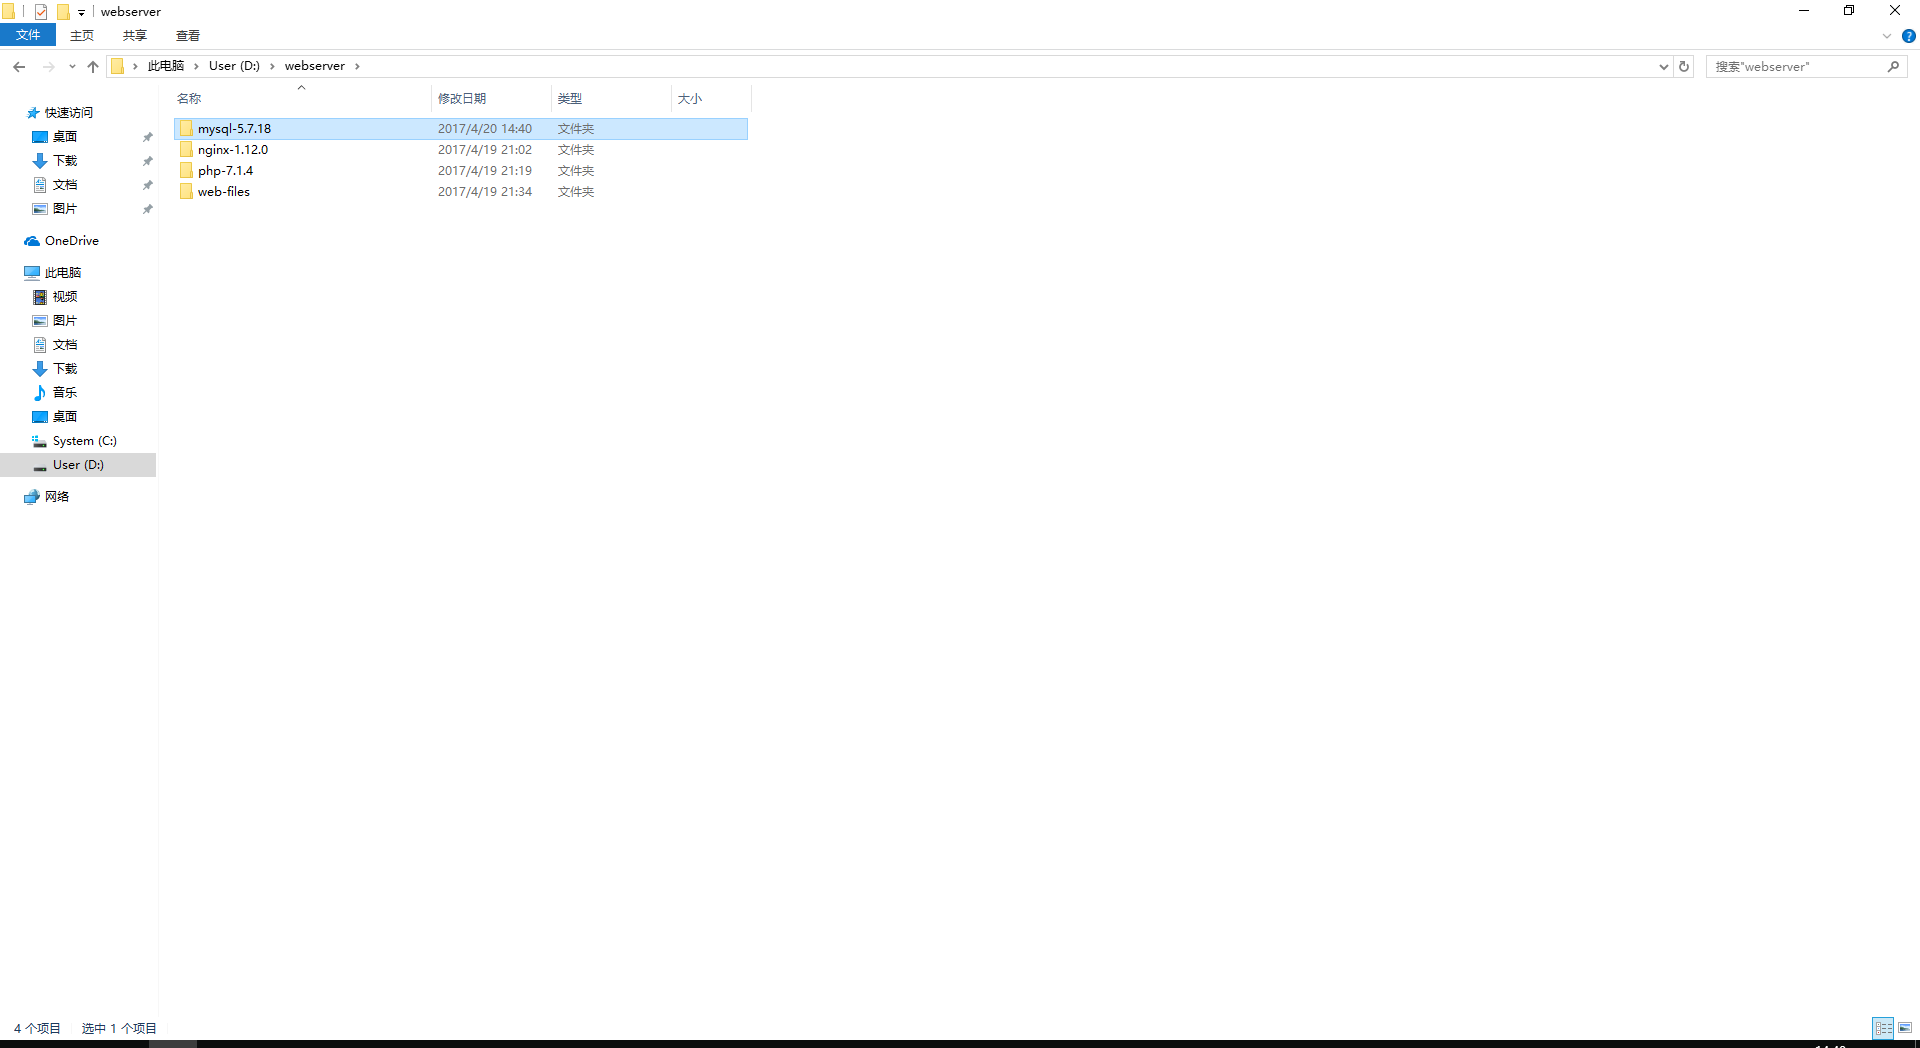Select 快速访问 in the navigation pane
This screenshot has height=1048, width=1920.
click(x=68, y=113)
